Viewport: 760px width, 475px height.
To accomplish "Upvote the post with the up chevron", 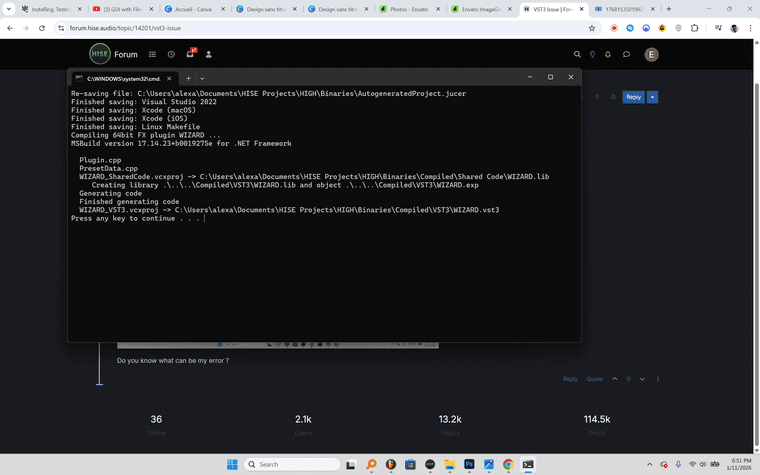I will click(x=615, y=379).
